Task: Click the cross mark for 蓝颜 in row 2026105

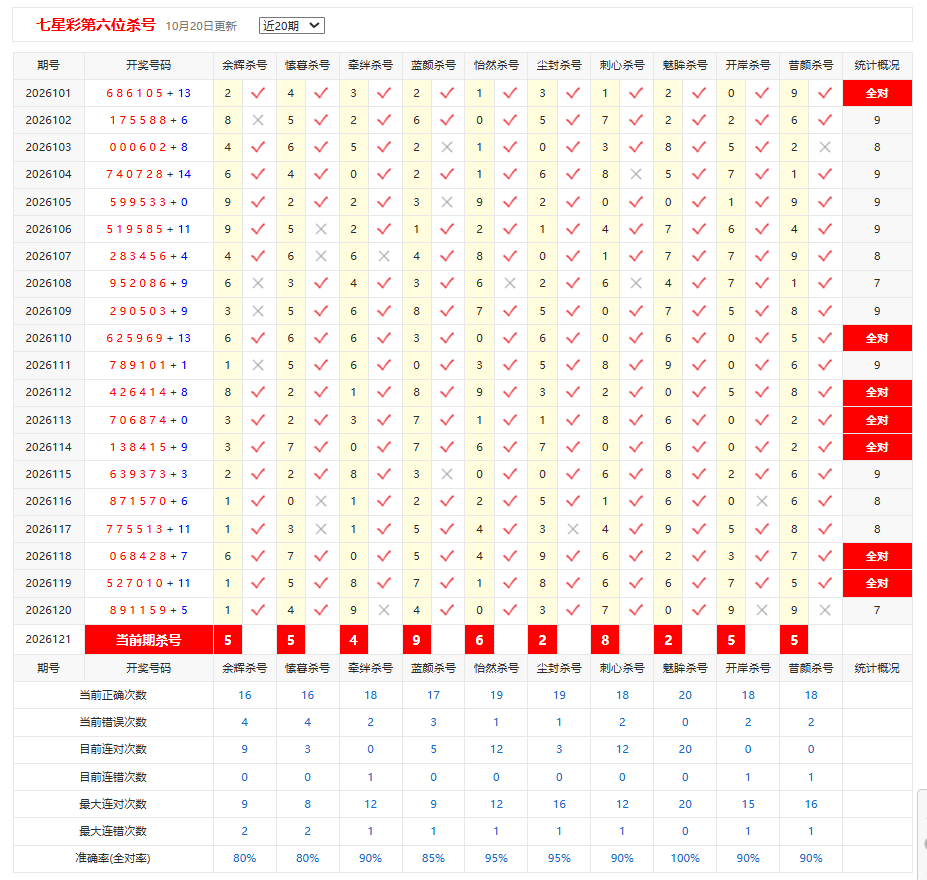Action: click(447, 202)
